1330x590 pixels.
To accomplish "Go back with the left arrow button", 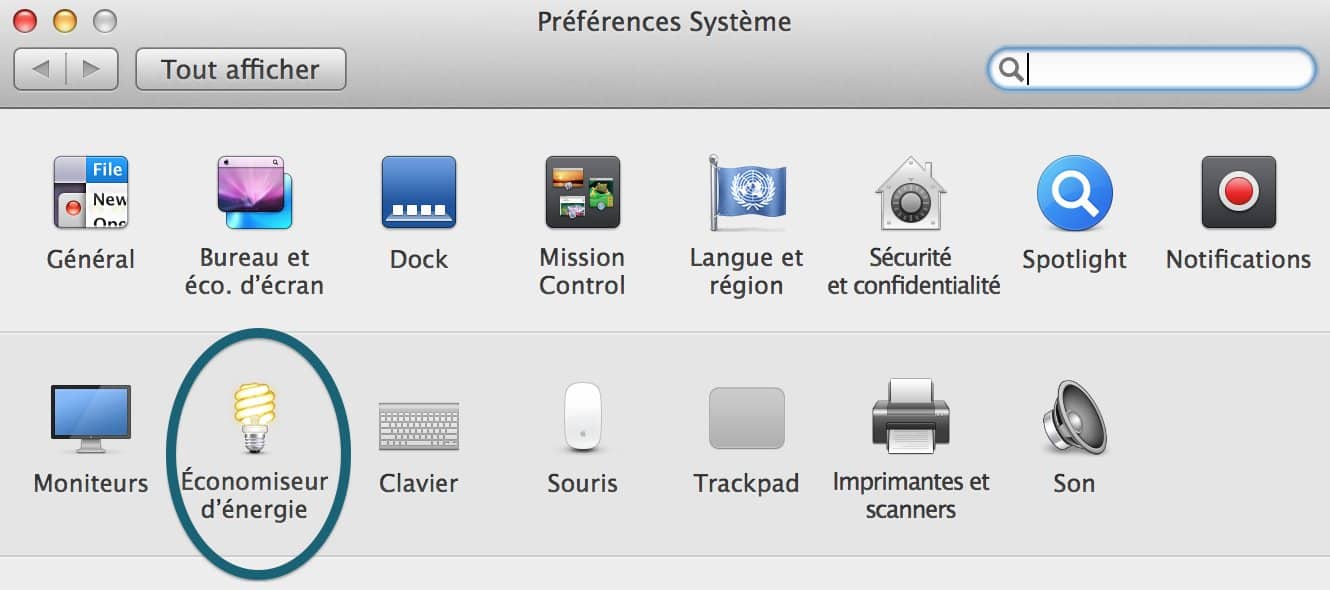I will [x=41, y=69].
